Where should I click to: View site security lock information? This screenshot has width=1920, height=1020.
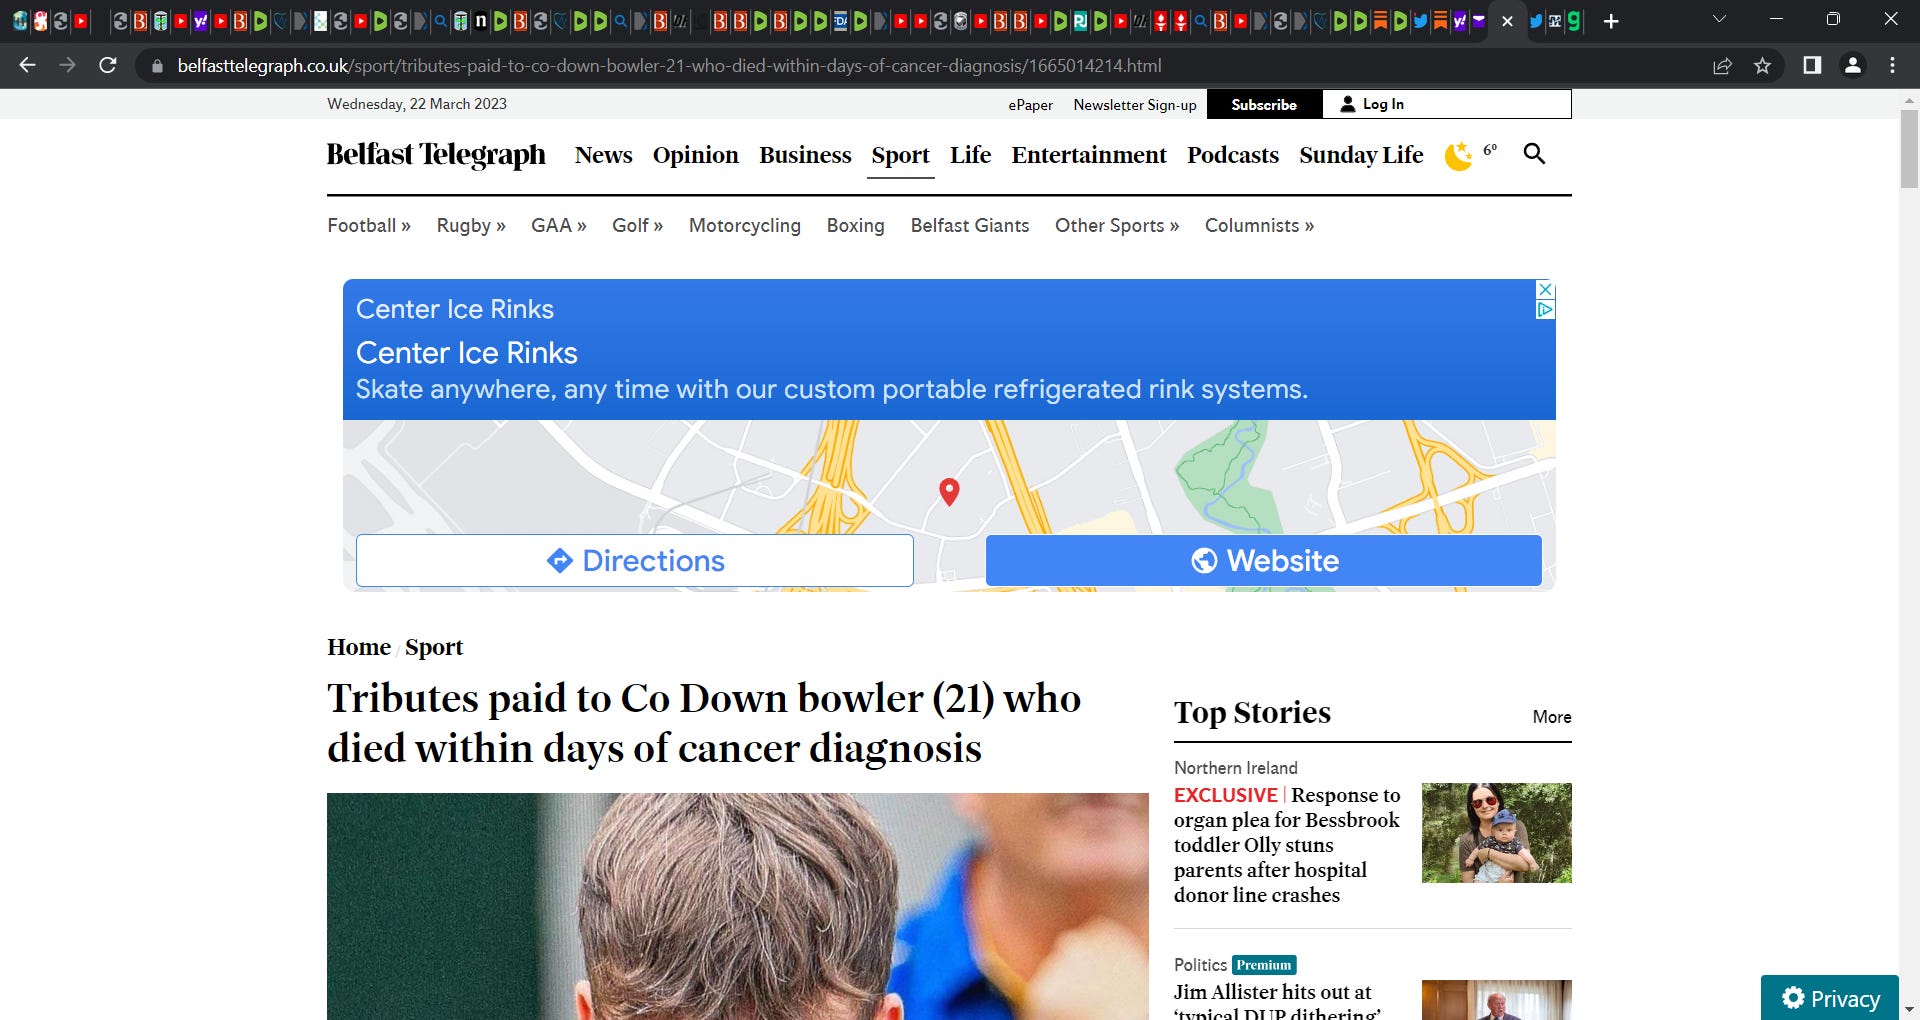pyautogui.click(x=156, y=66)
